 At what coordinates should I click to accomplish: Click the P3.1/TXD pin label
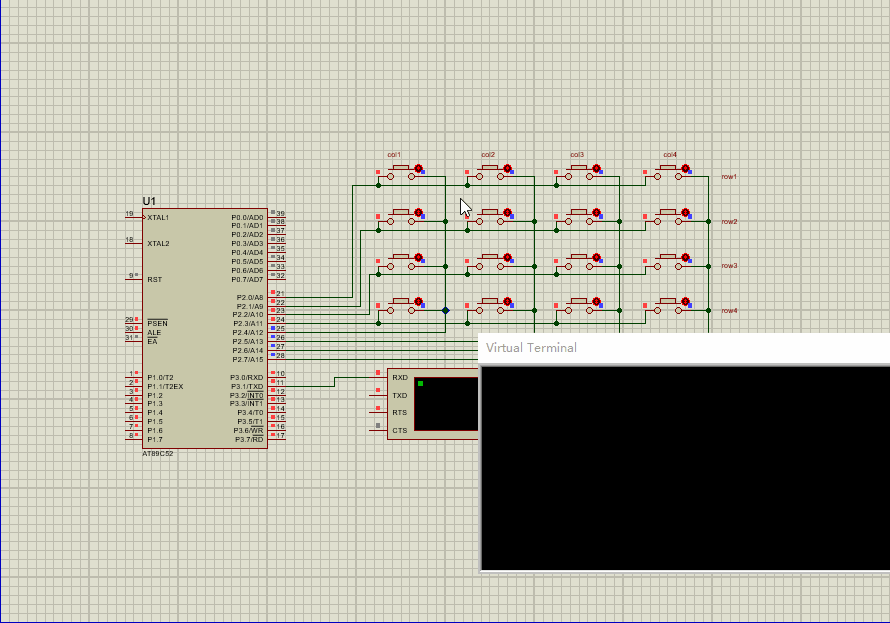pyautogui.click(x=247, y=386)
